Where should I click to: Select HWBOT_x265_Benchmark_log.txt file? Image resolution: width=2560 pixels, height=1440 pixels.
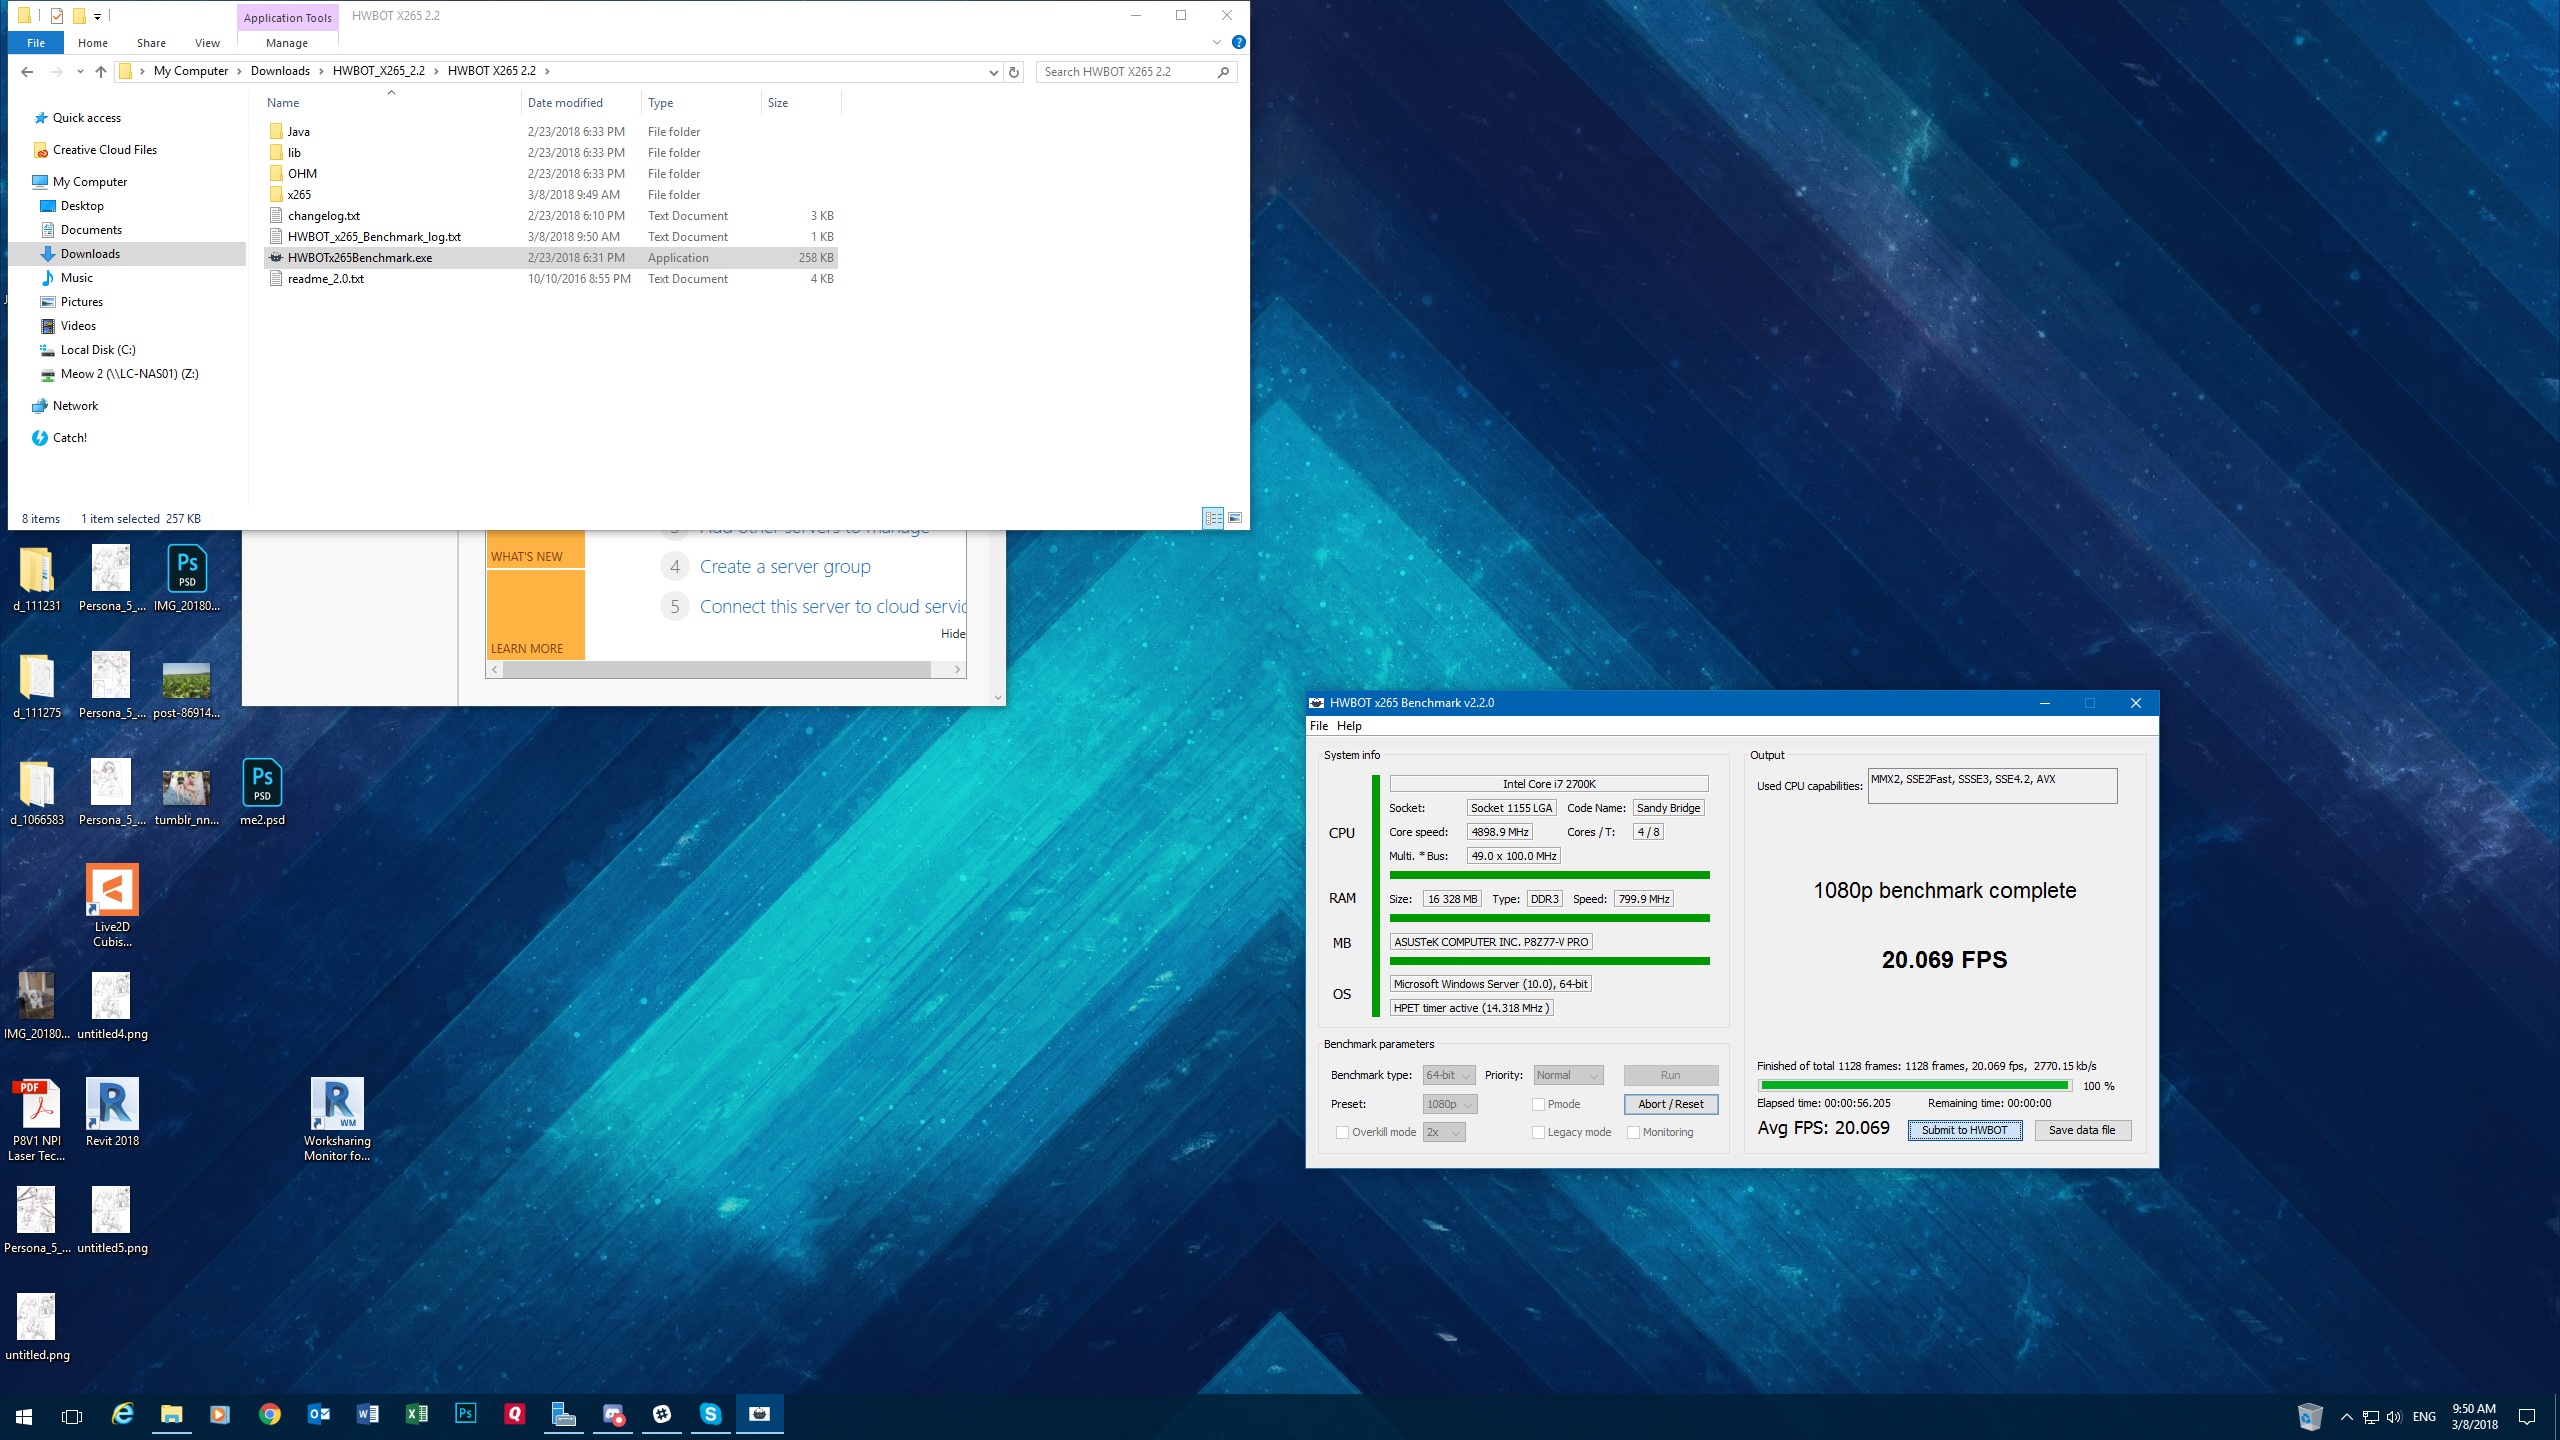550,237
